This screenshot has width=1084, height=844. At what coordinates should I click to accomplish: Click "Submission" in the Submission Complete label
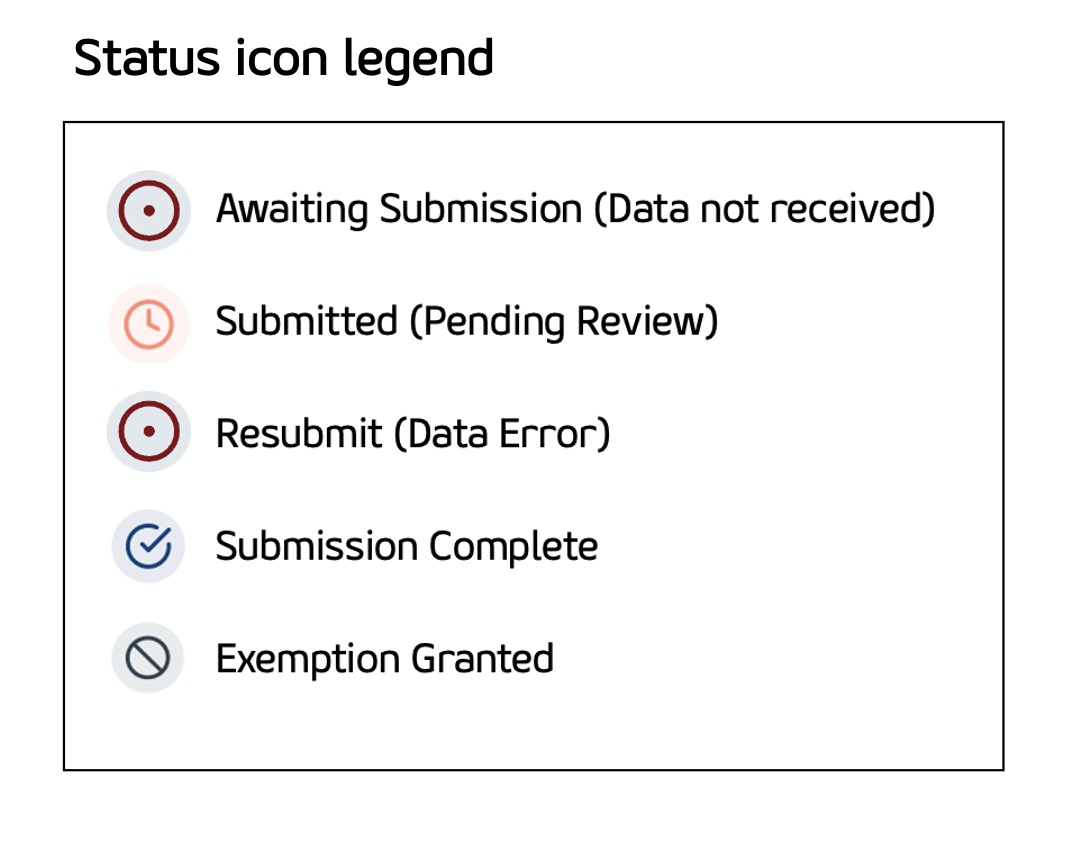pos(316,547)
